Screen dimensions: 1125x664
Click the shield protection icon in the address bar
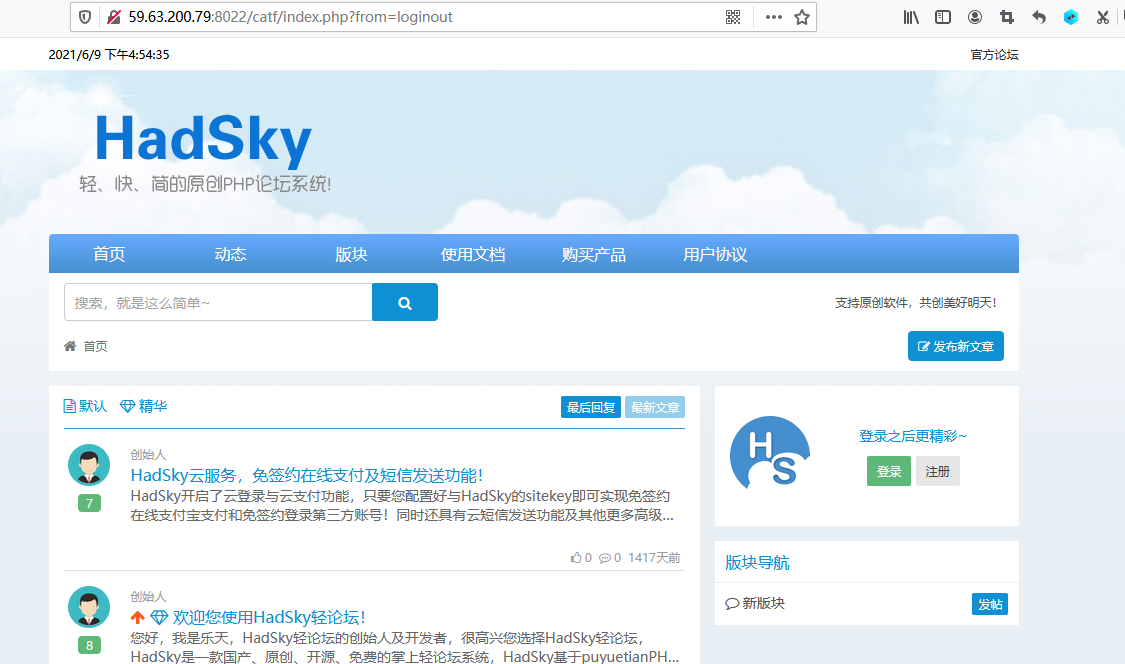tap(84, 17)
